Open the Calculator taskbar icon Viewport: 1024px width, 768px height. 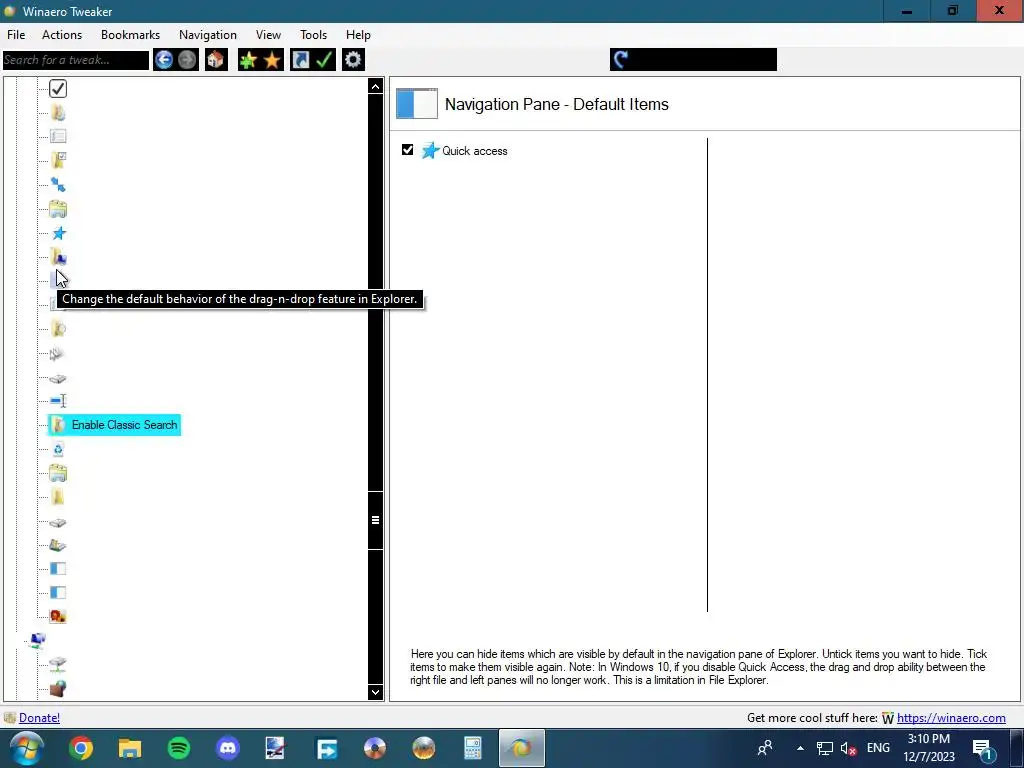click(x=473, y=748)
